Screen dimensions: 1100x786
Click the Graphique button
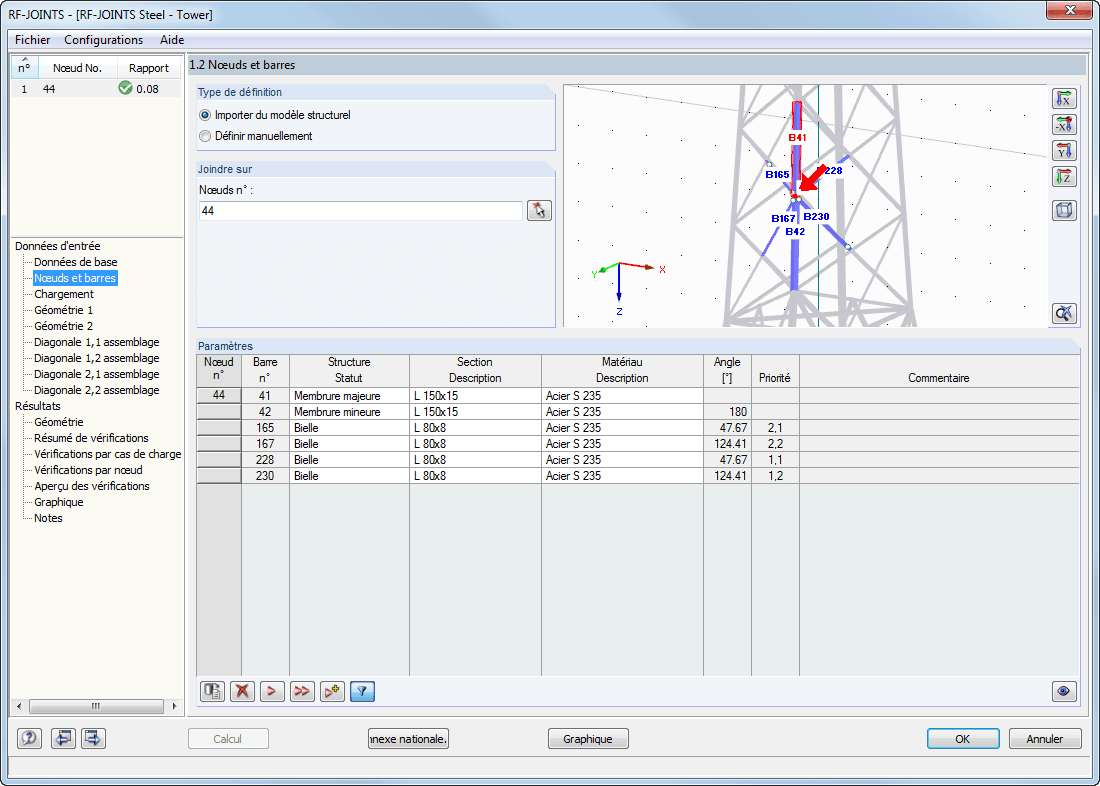tap(588, 739)
